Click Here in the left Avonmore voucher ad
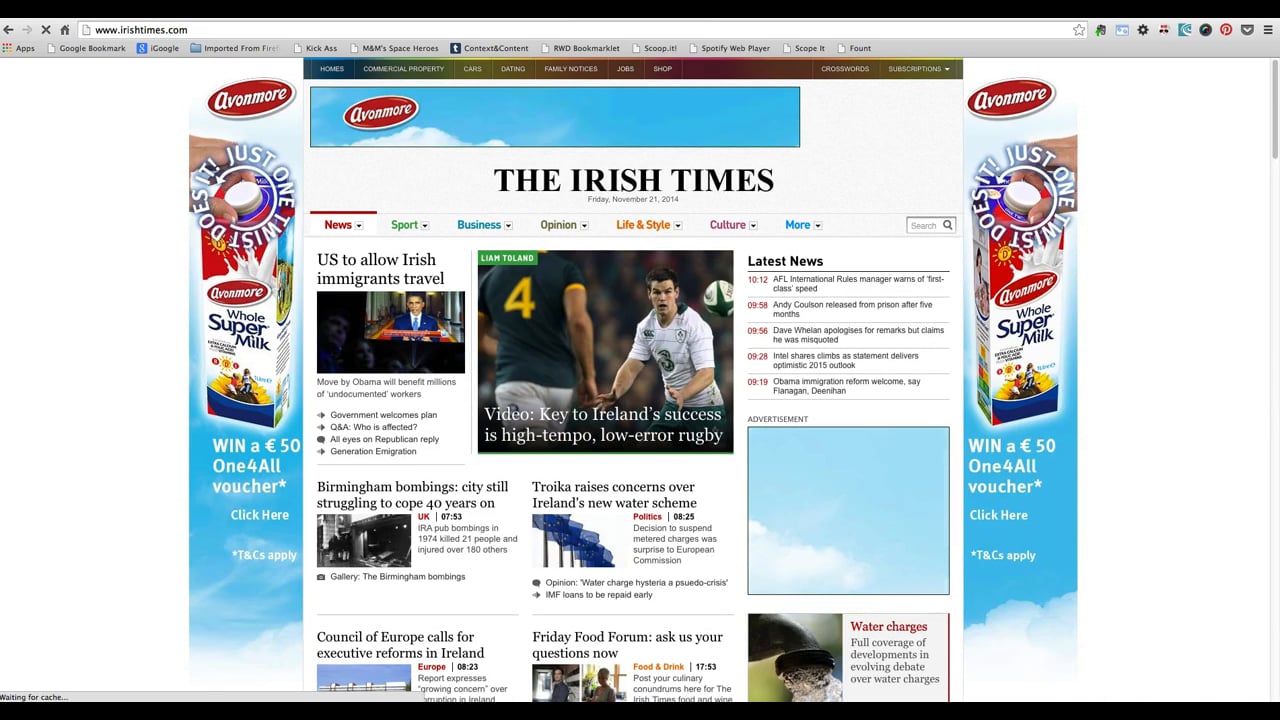The width and height of the screenshot is (1280, 720). tap(260, 515)
